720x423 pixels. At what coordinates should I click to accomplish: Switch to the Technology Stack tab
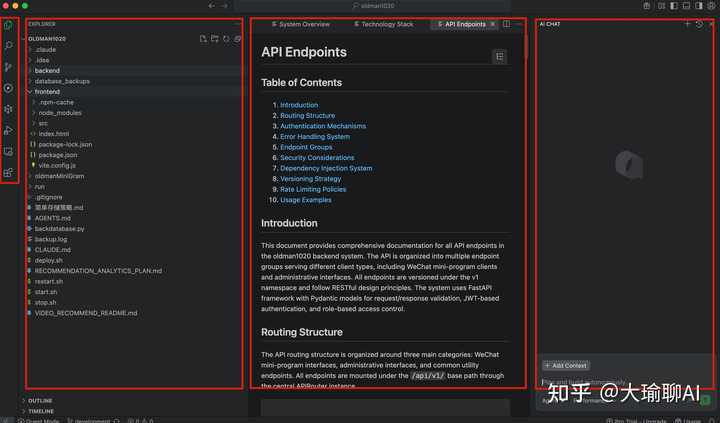(386, 24)
